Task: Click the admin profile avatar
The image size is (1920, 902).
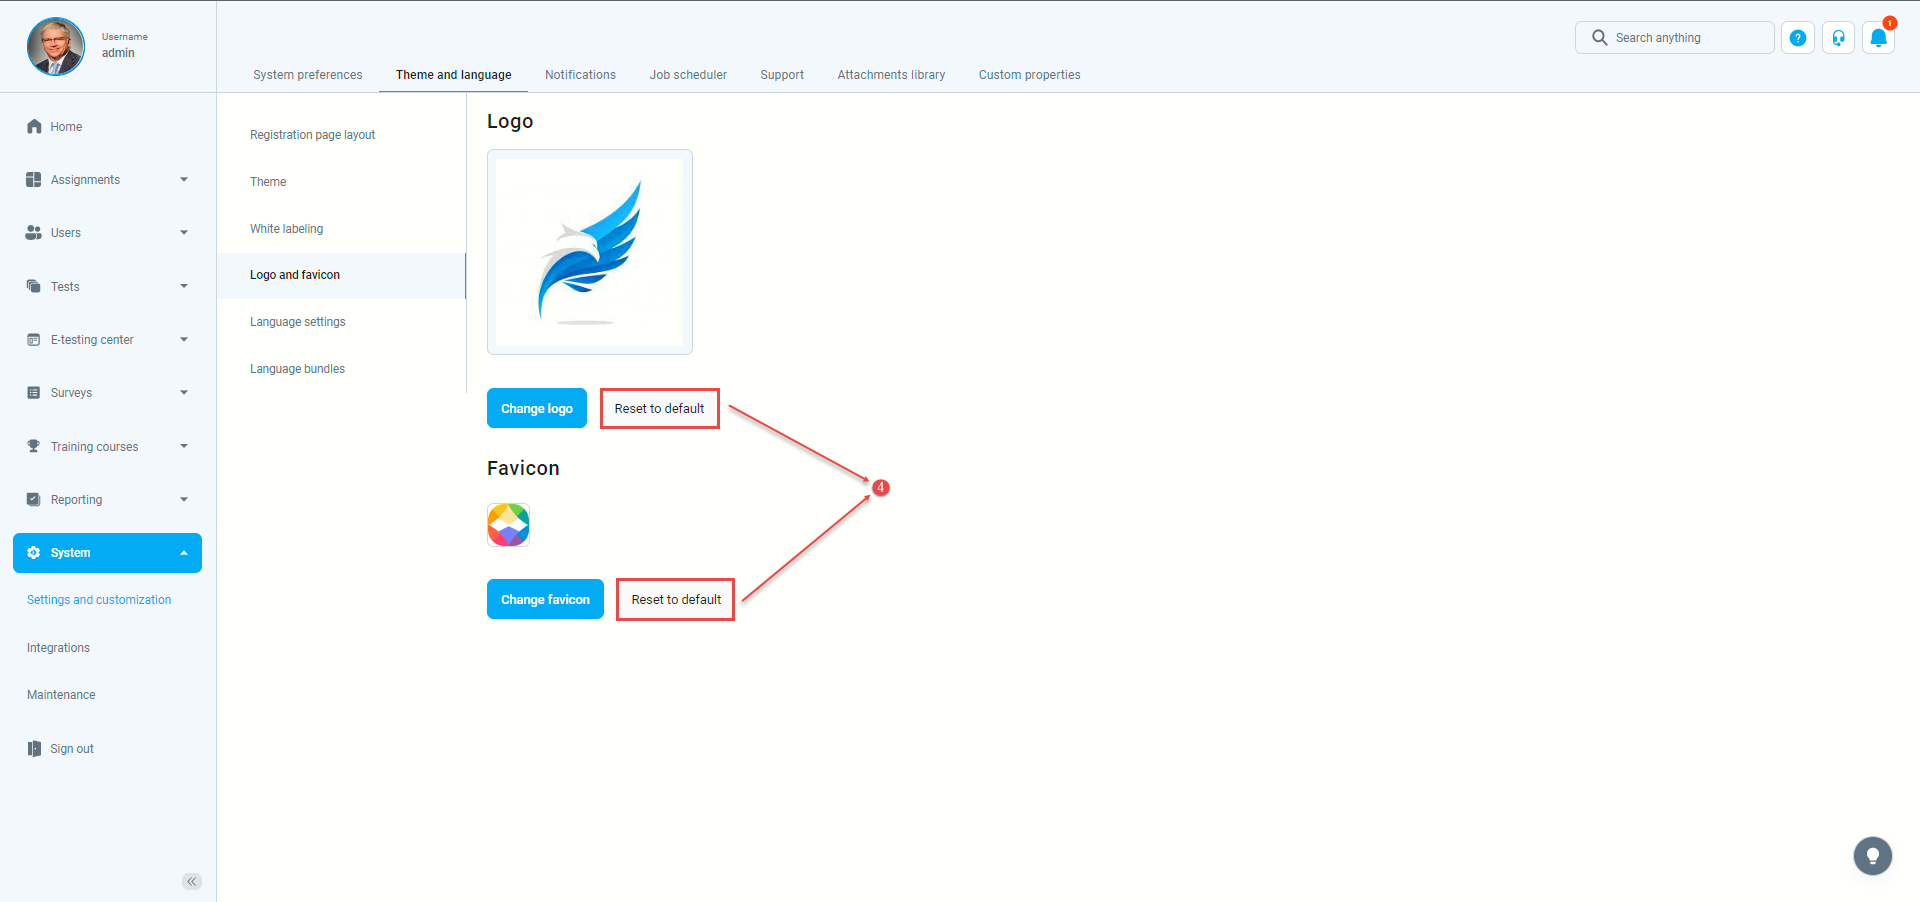Action: [x=56, y=46]
